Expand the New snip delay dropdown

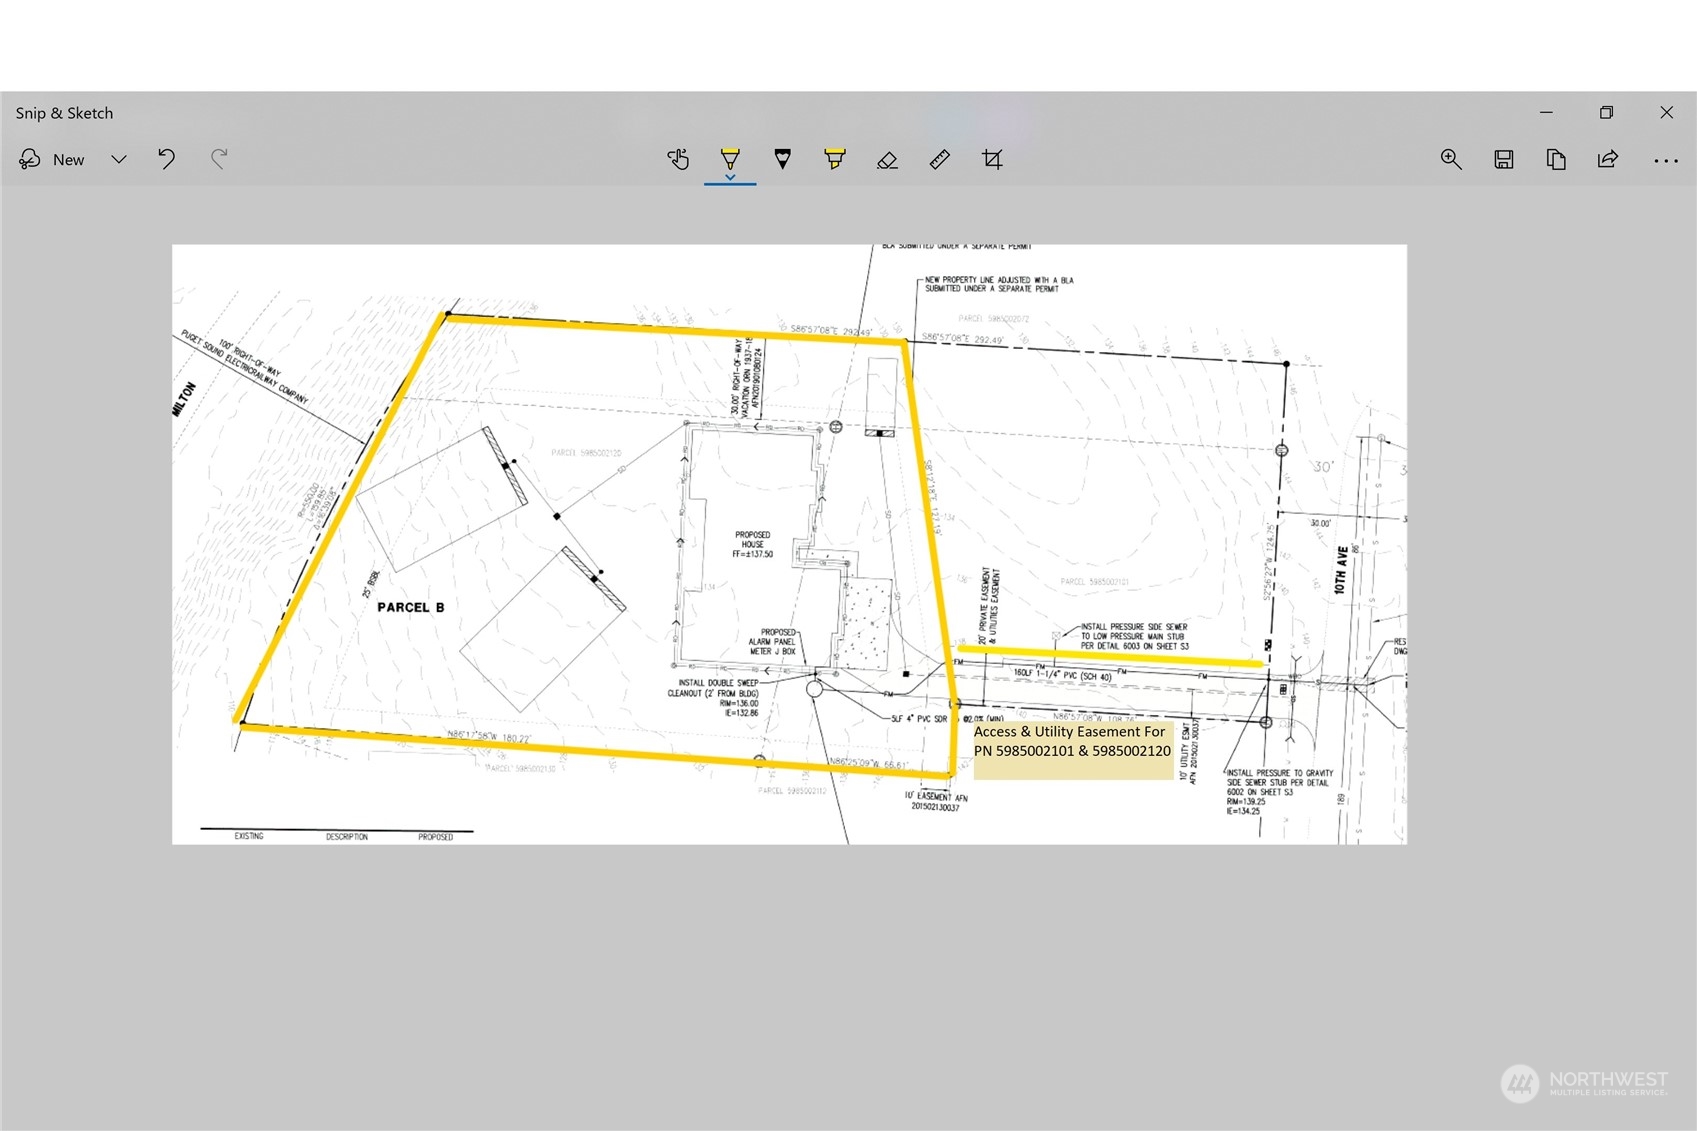coord(119,159)
